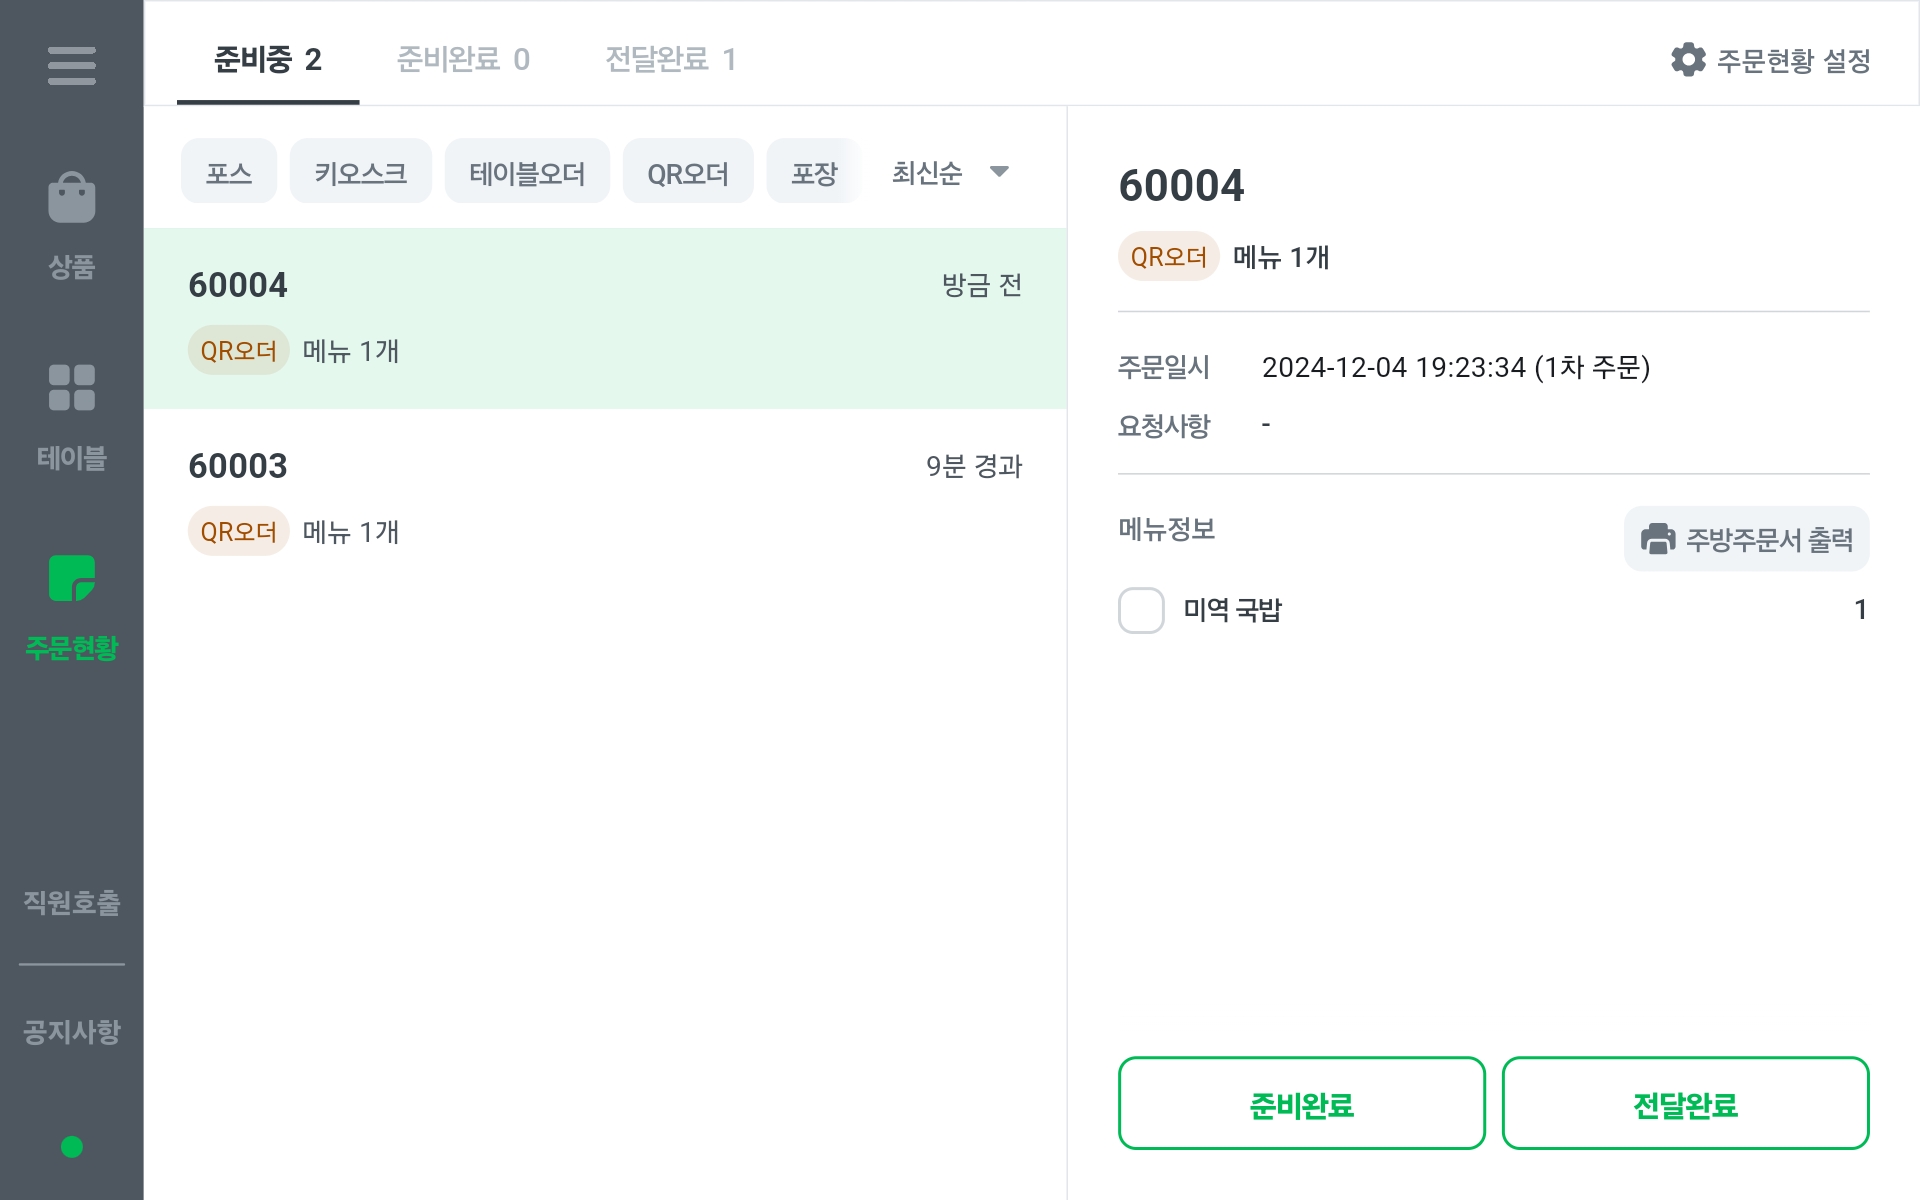This screenshot has height=1200, width=1920.
Task: Toggle the 포스 filter chip
Action: point(228,173)
